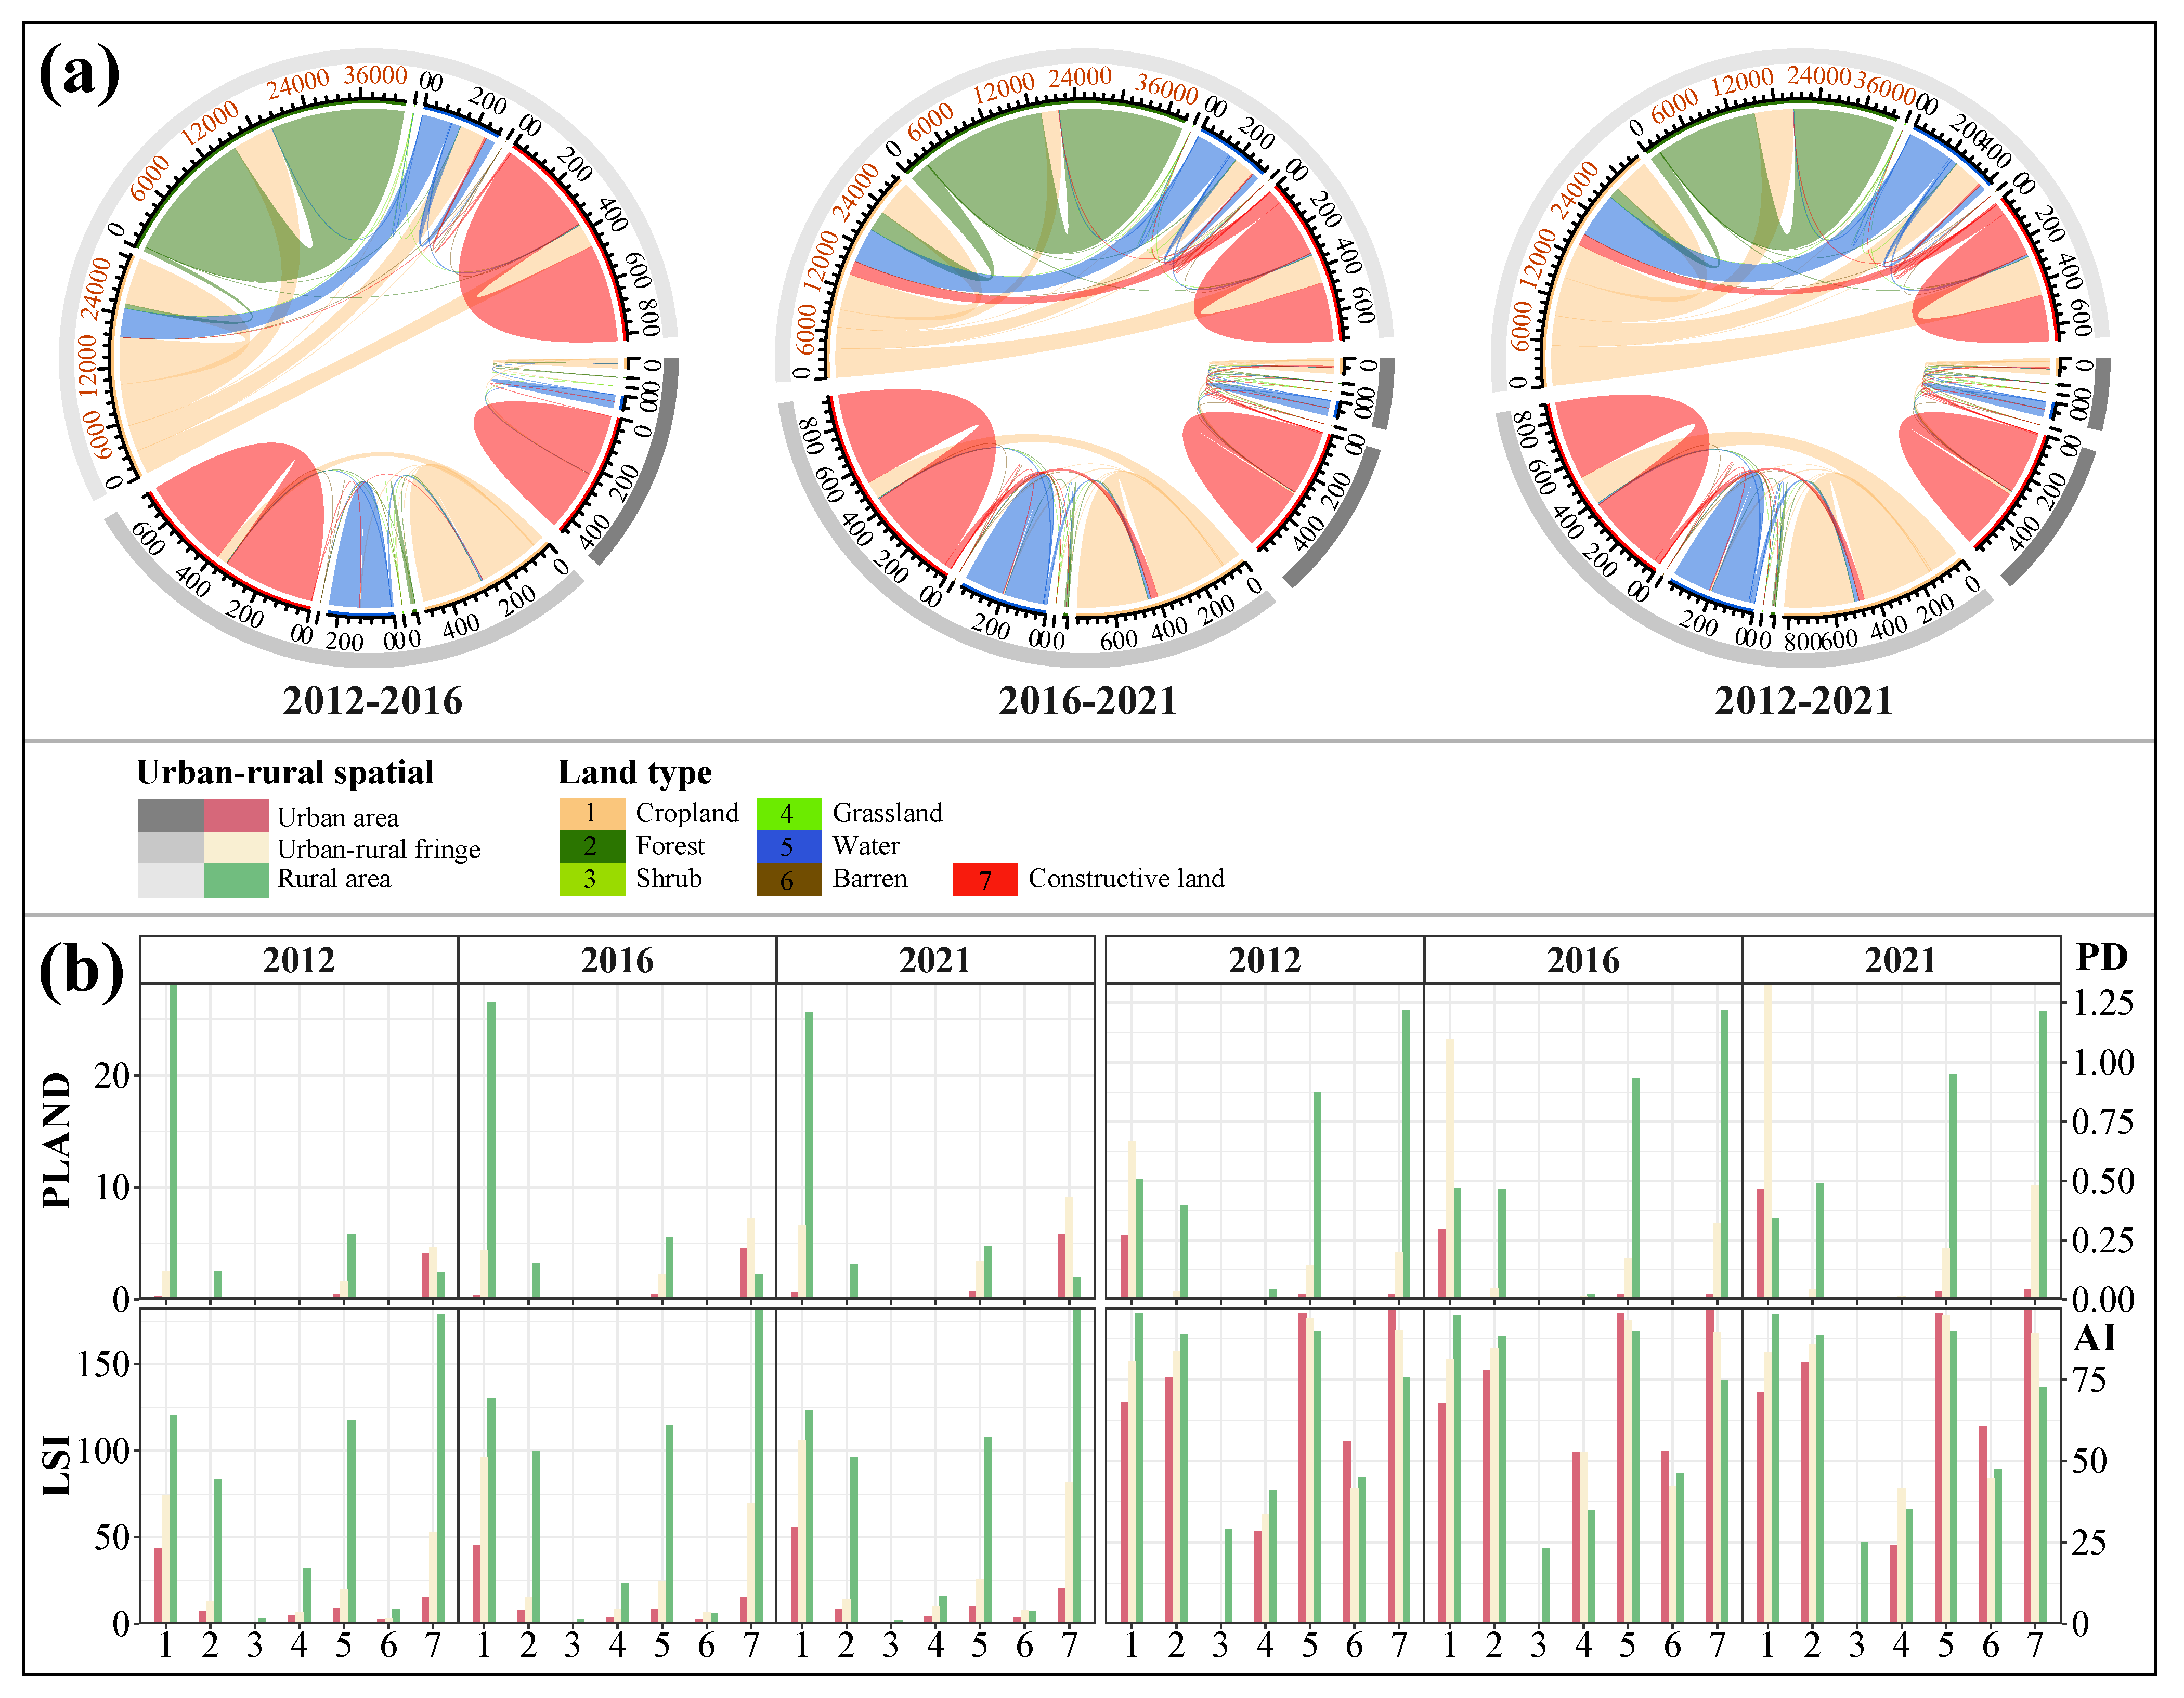
Task: Click the 2012-2021 chord diagram title
Action: pos(1804,701)
